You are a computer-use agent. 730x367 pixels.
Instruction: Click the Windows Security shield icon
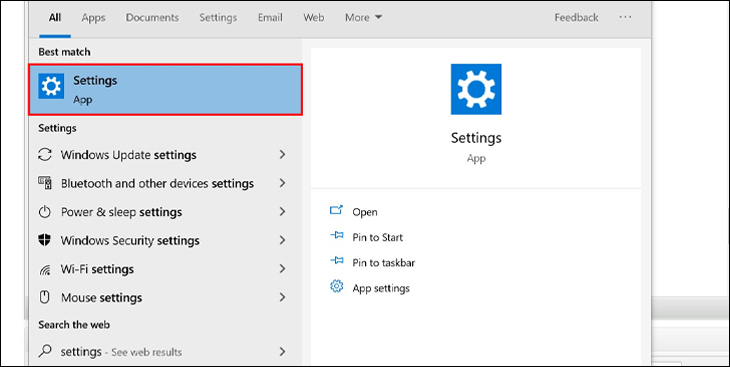(45, 240)
